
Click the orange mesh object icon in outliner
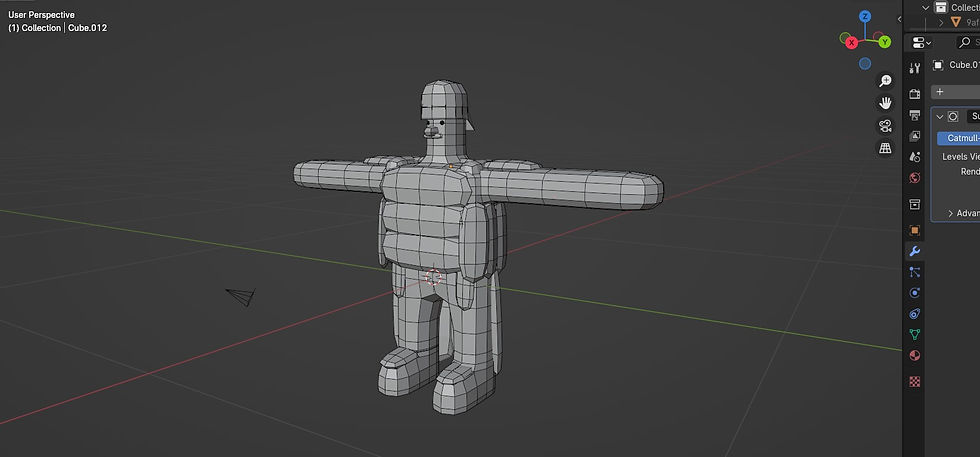956,22
